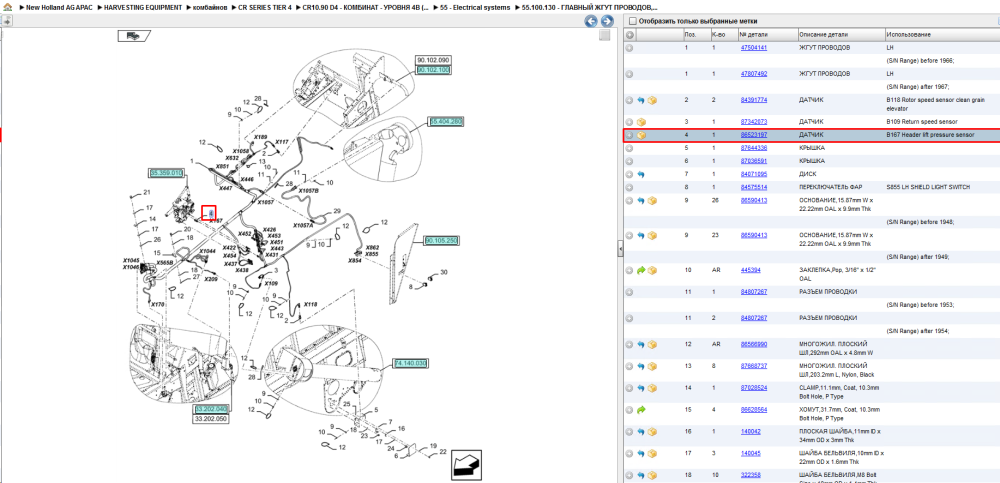This screenshot has width=1000, height=483.
Task: Click the package box icon for part 87342873
Action: point(641,122)
